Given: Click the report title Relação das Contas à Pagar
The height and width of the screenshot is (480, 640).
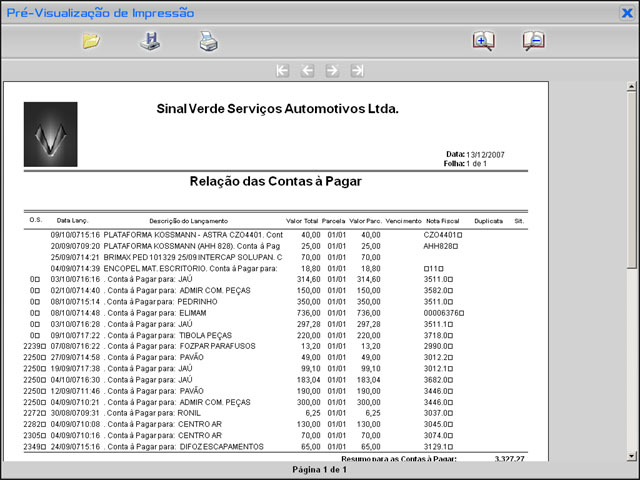Looking at the screenshot, I should pyautogui.click(x=275, y=182).
